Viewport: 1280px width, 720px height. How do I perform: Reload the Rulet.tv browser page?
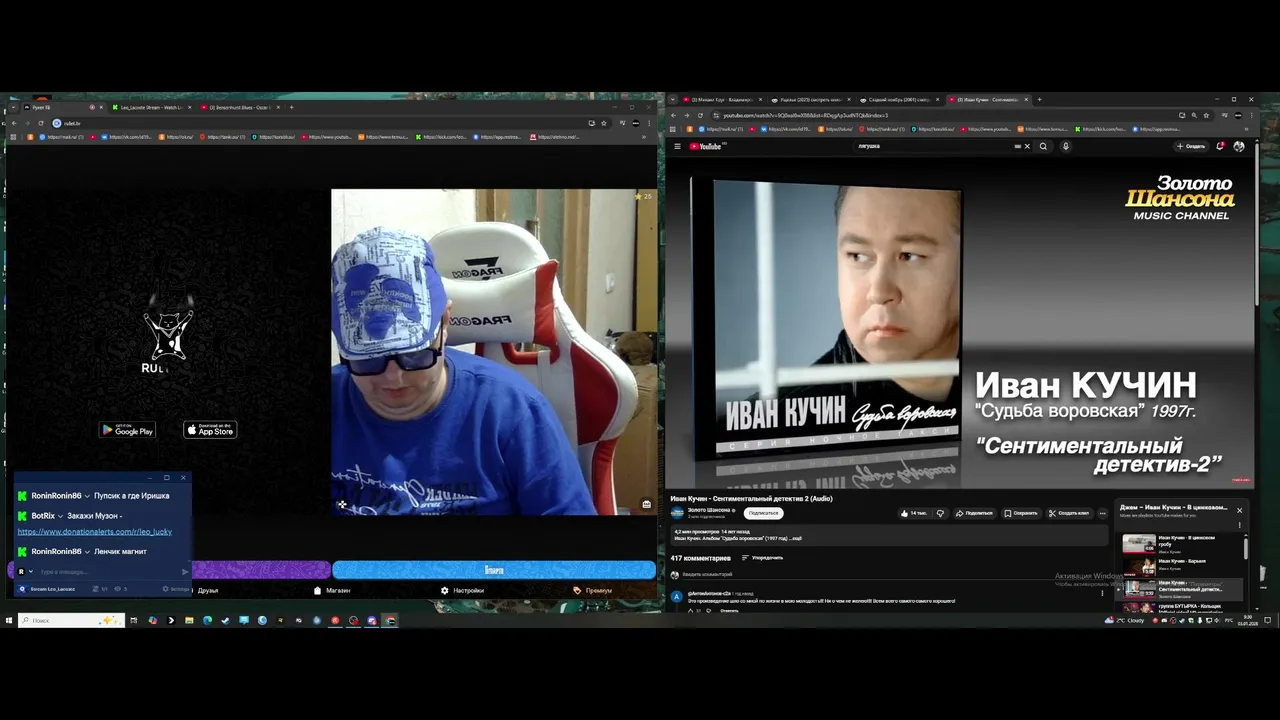click(40, 123)
